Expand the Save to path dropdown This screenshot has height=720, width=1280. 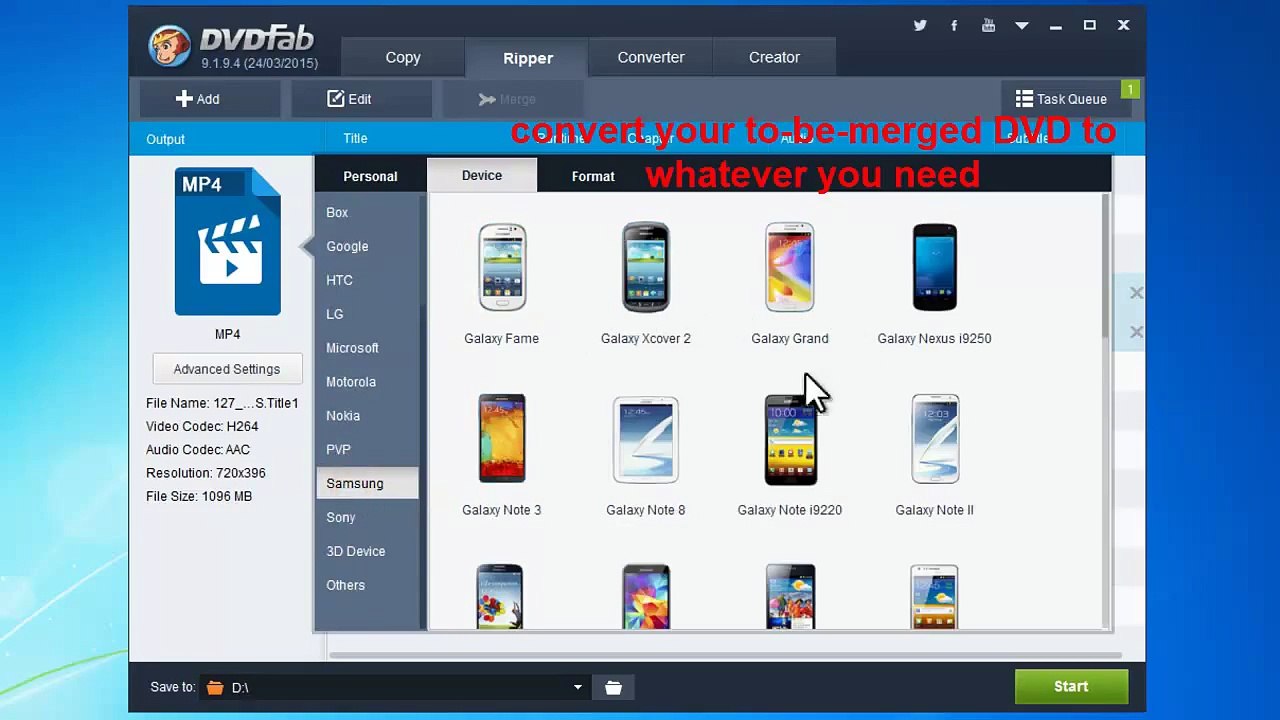pos(577,687)
